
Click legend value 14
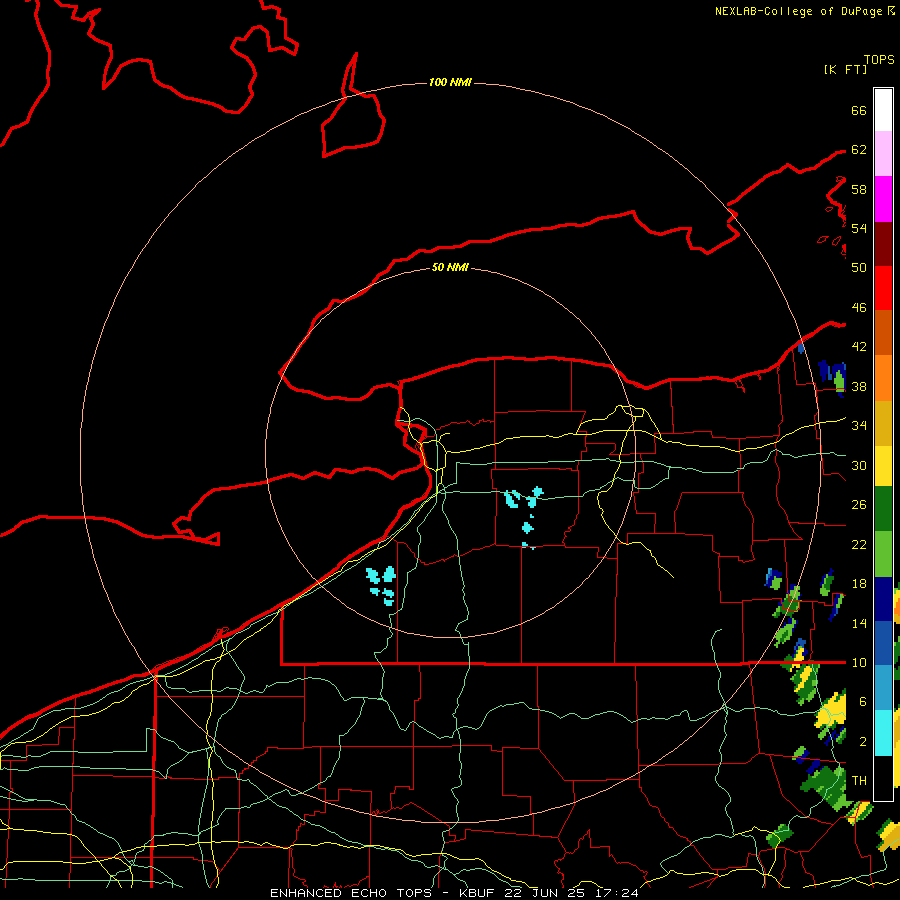[x=859, y=623]
